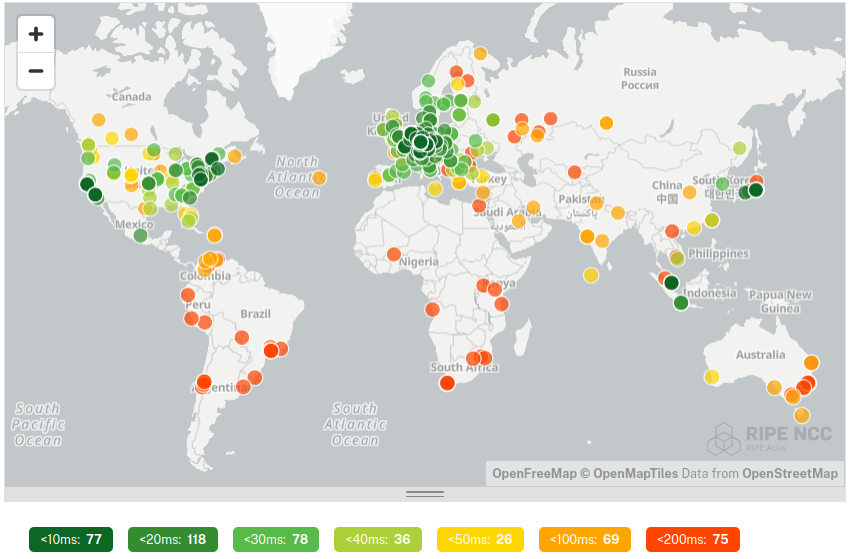Zoom out with the minus button
The image size is (851, 559).
click(x=36, y=71)
